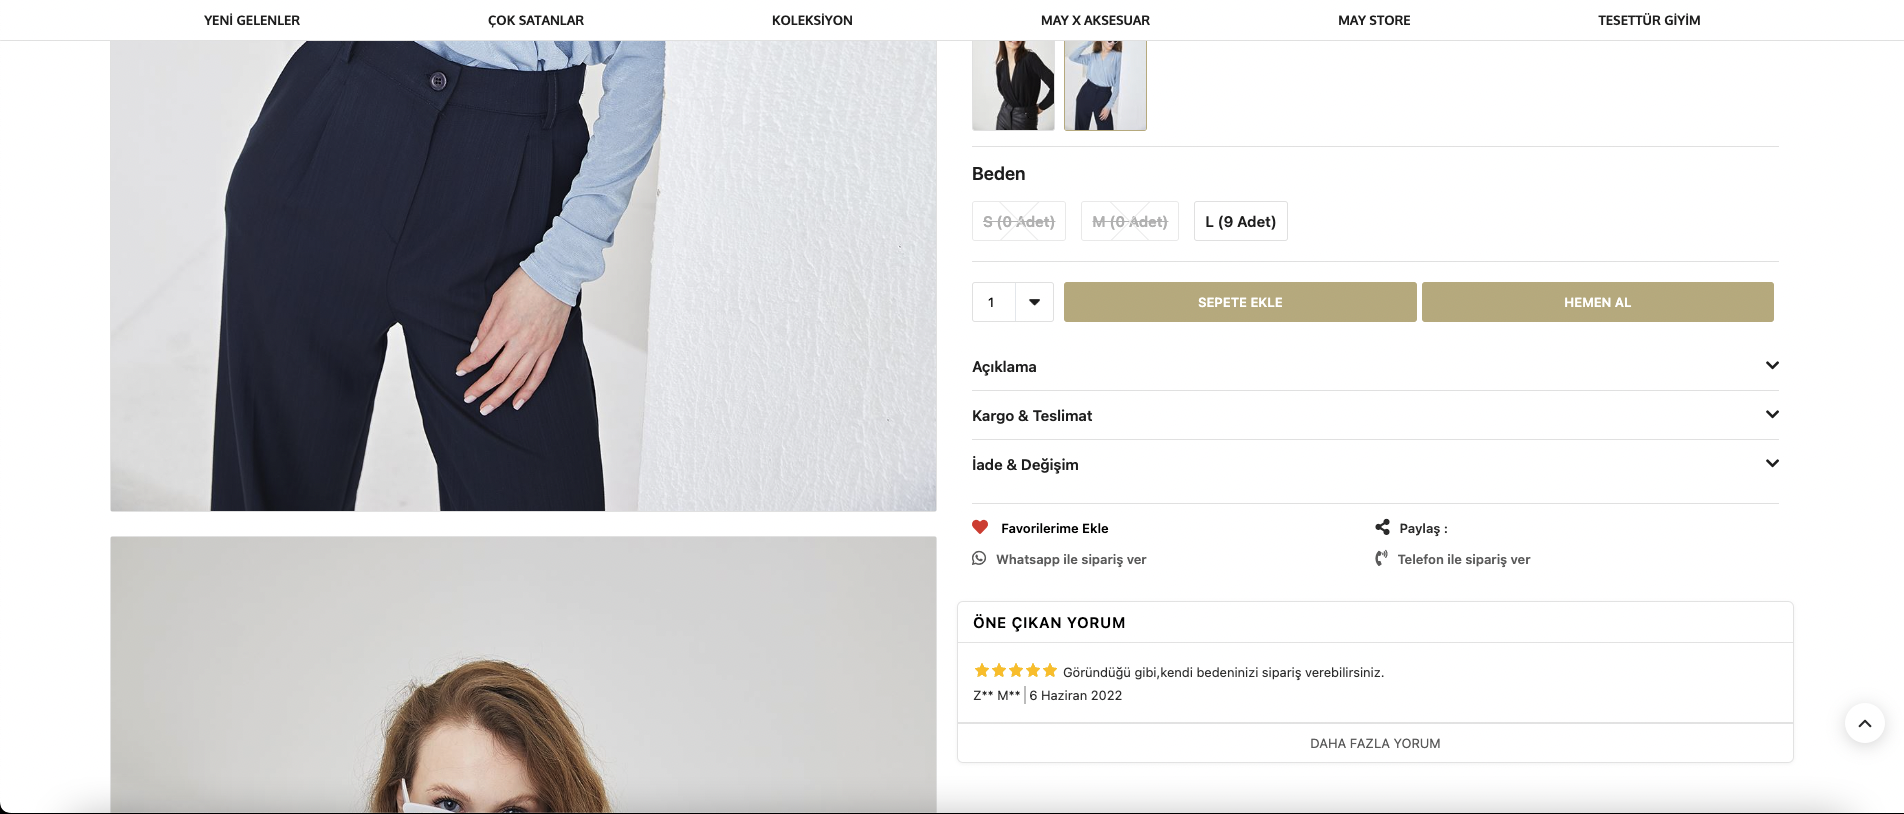Open DAHA FAZLA YORUM reviews link
The width and height of the screenshot is (1904, 814).
coord(1375,743)
